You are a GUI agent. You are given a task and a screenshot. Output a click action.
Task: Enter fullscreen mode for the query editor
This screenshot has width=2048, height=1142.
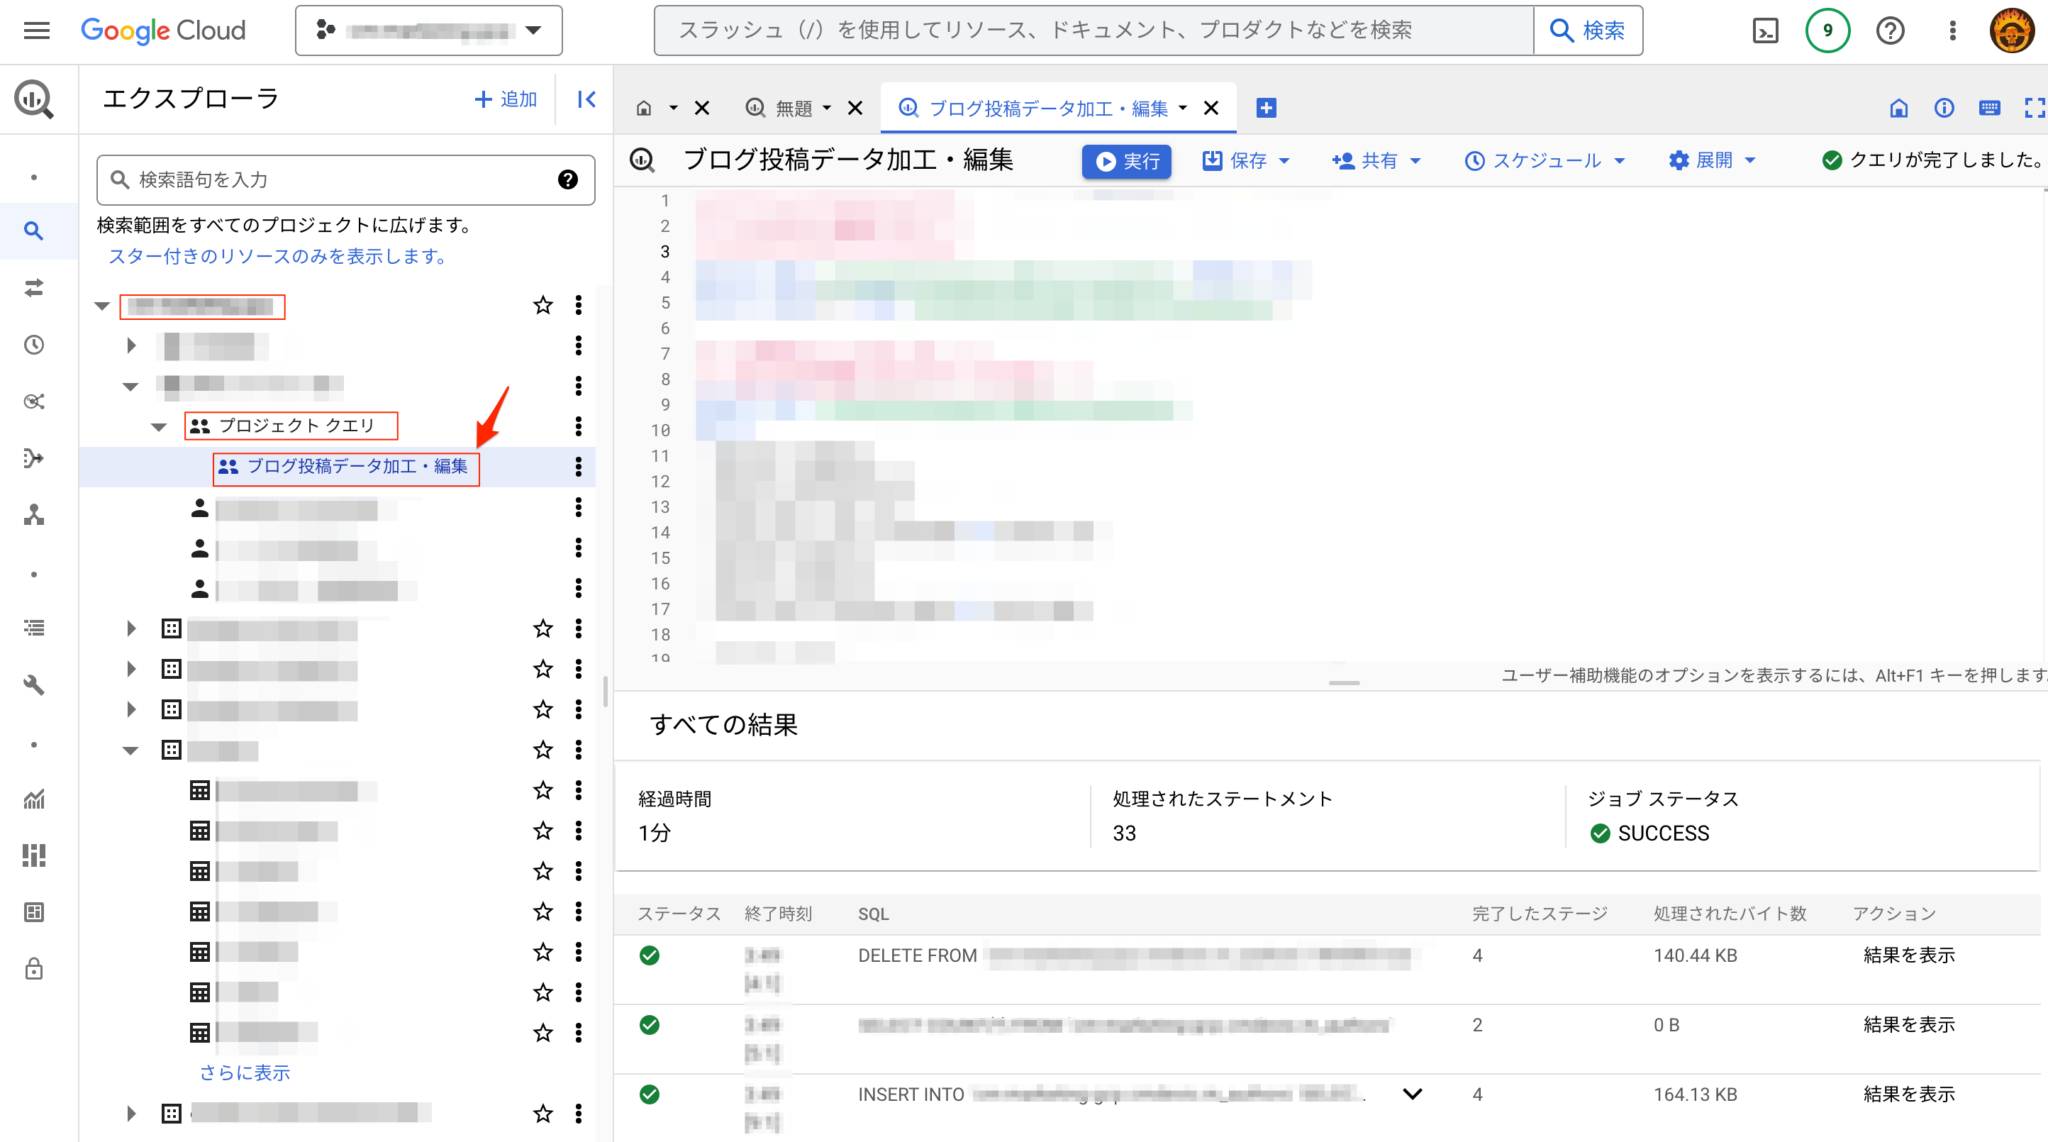(x=2035, y=108)
